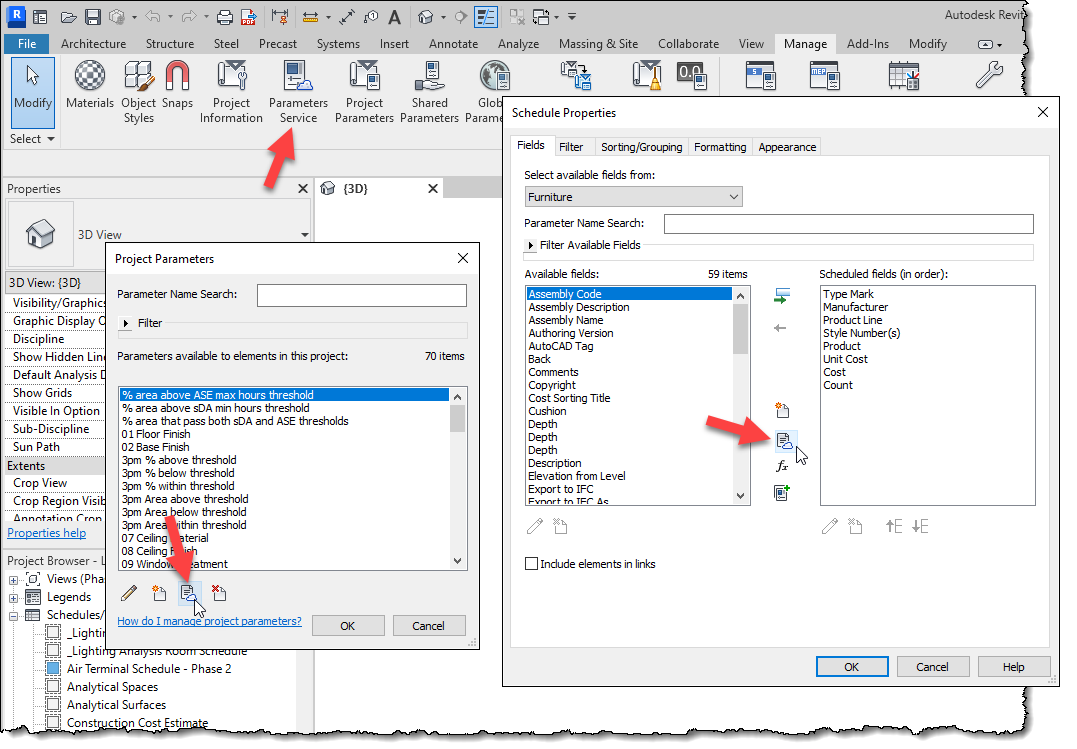Open the File menu tab
Screen dimensions: 1077x749
click(x=27, y=44)
